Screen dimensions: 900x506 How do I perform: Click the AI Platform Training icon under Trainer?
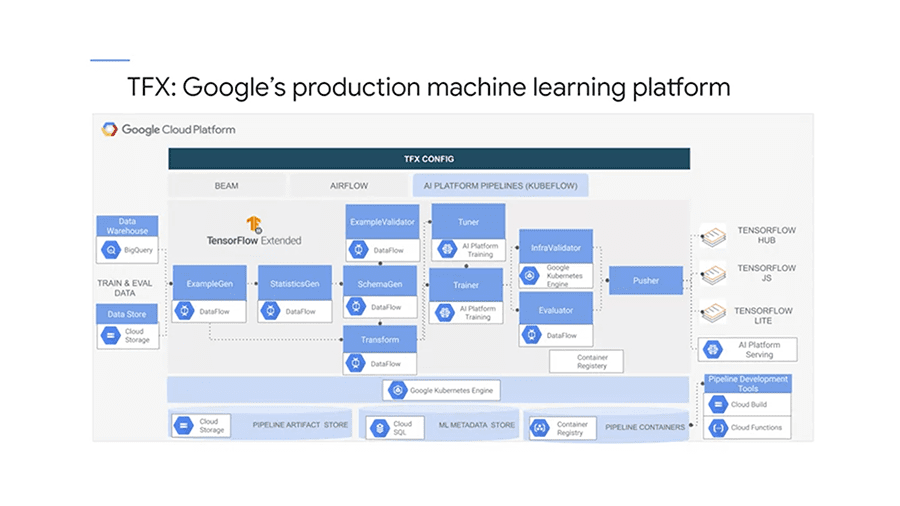point(444,312)
